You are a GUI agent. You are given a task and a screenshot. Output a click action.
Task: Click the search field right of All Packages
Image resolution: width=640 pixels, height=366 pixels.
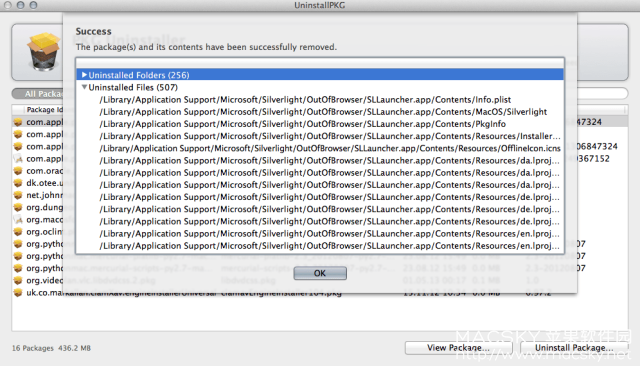click(602, 93)
